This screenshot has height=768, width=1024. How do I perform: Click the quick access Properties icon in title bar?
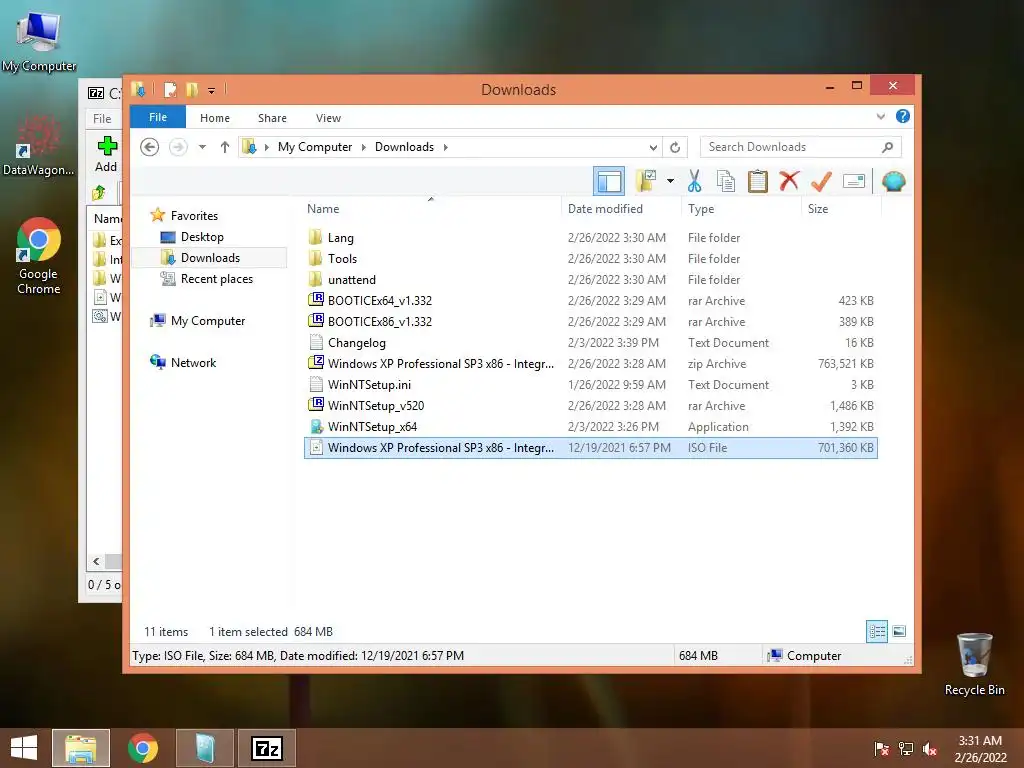point(170,89)
